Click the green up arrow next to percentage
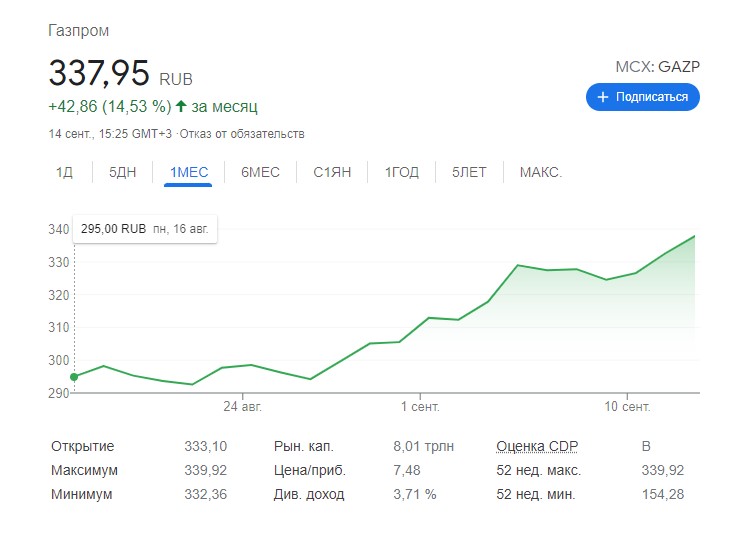Viewport: 738px width, 533px height. pos(181,106)
